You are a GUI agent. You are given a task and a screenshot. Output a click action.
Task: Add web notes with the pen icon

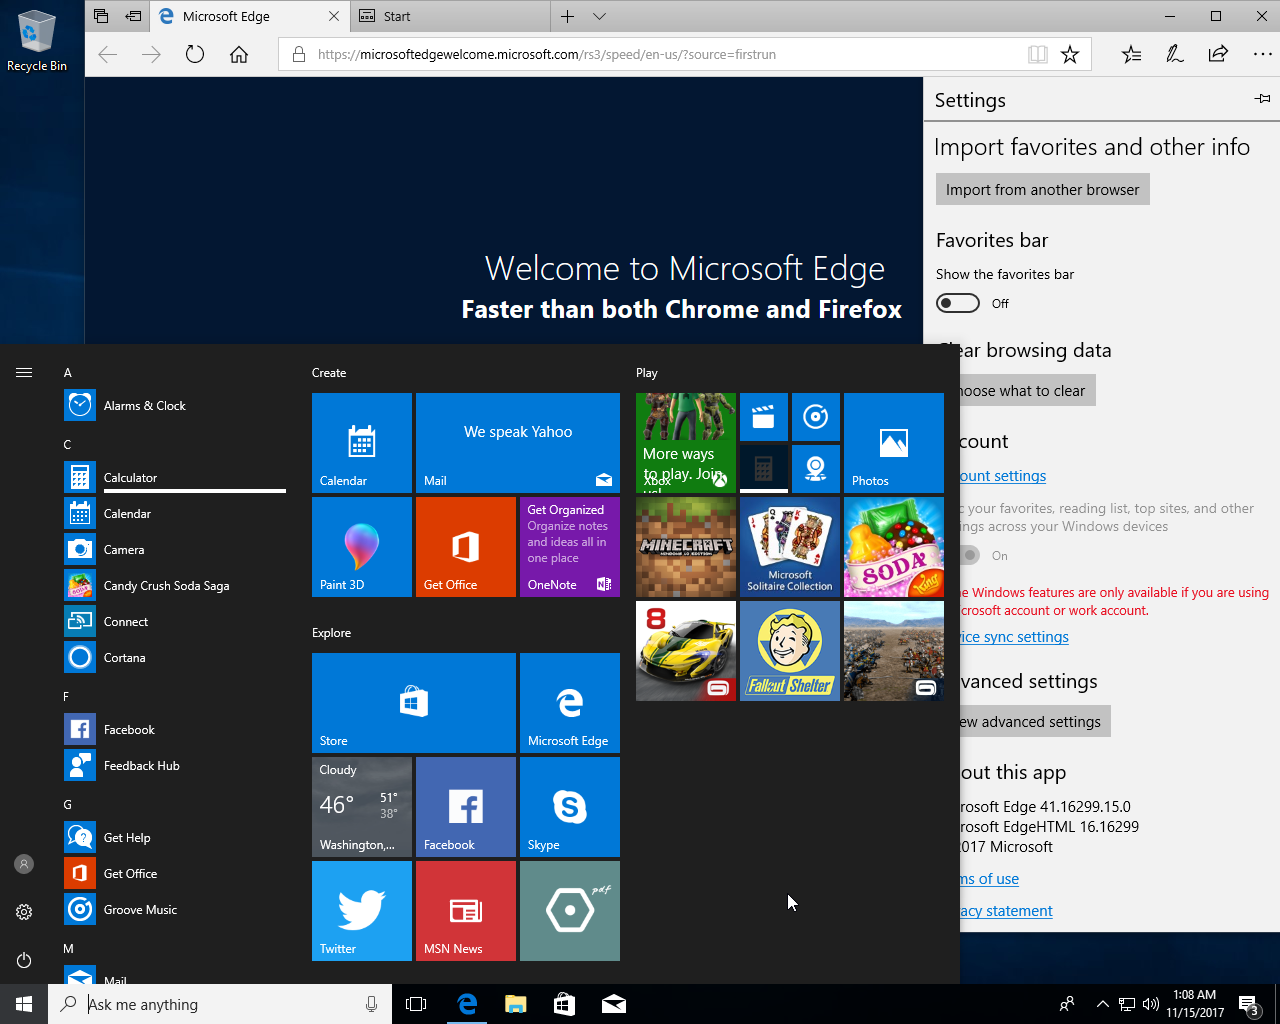1175,54
